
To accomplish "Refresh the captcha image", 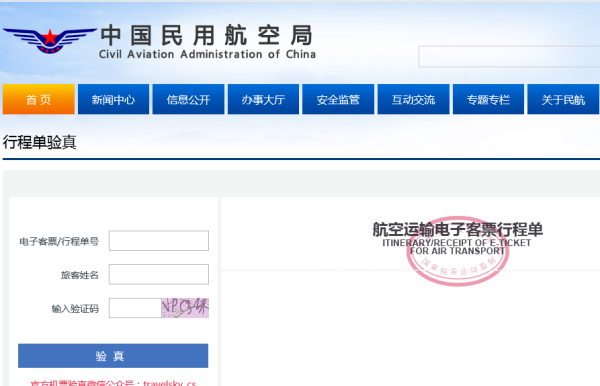I will 185,308.
